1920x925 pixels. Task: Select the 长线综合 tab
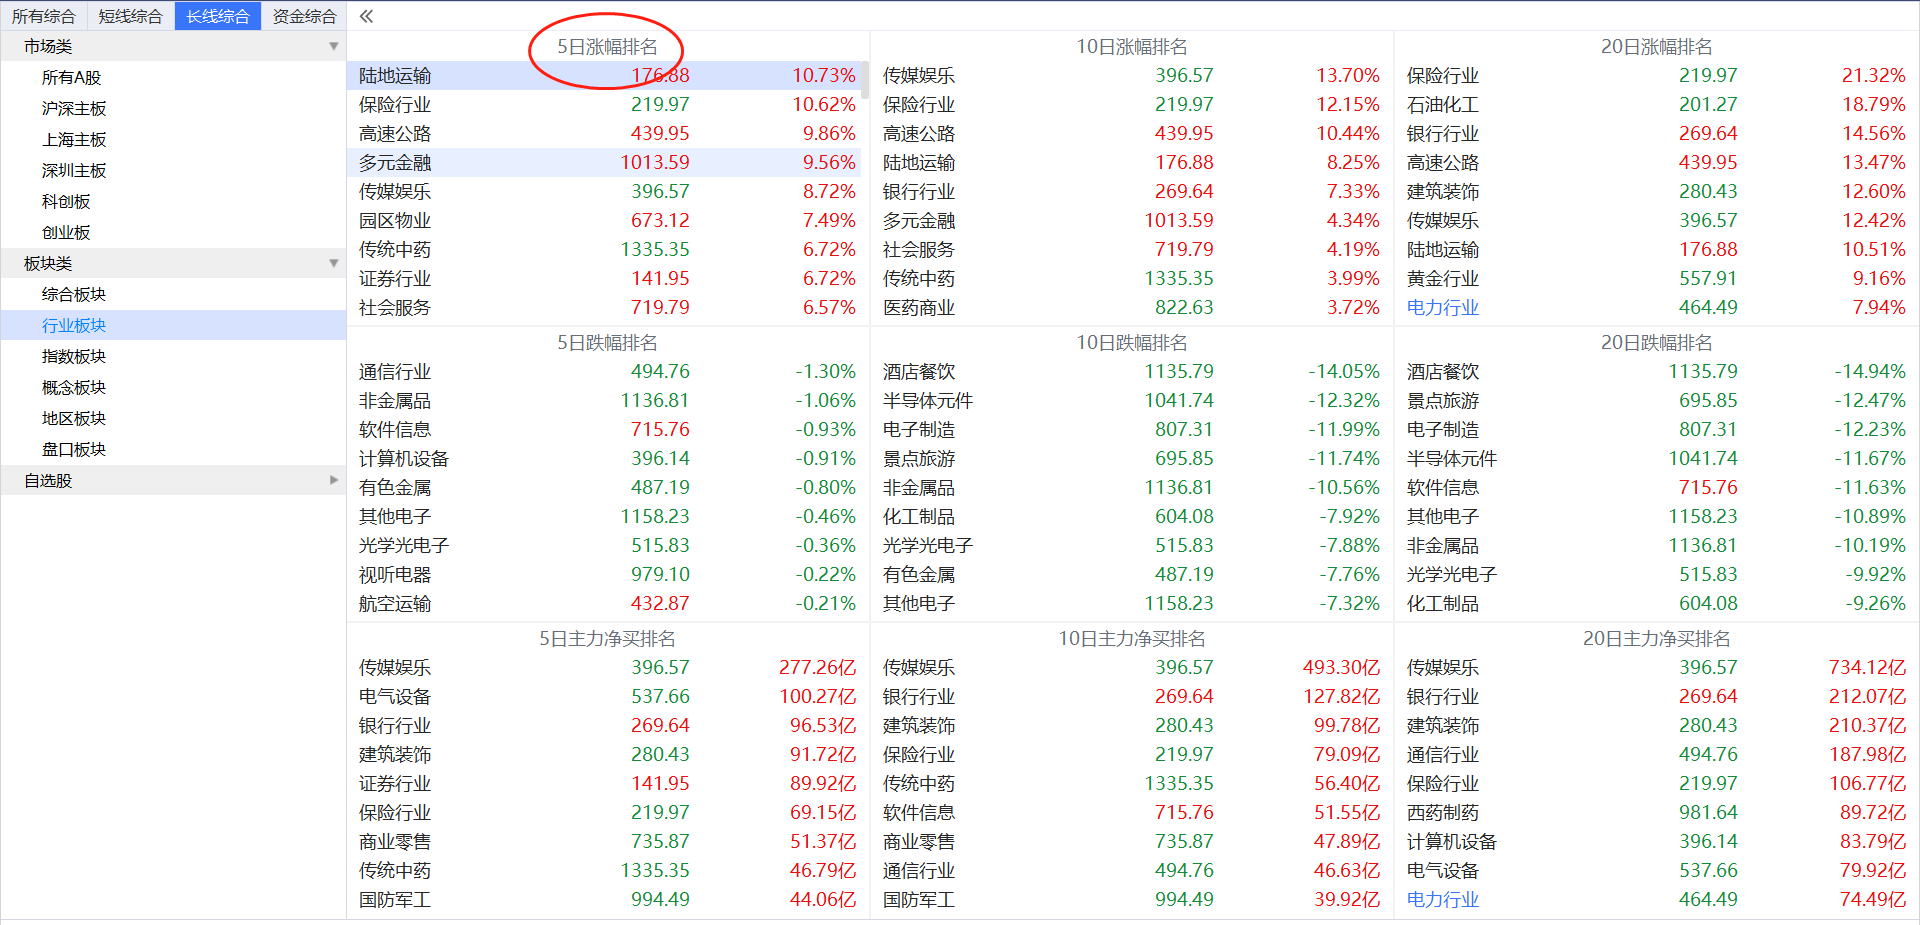click(x=218, y=16)
